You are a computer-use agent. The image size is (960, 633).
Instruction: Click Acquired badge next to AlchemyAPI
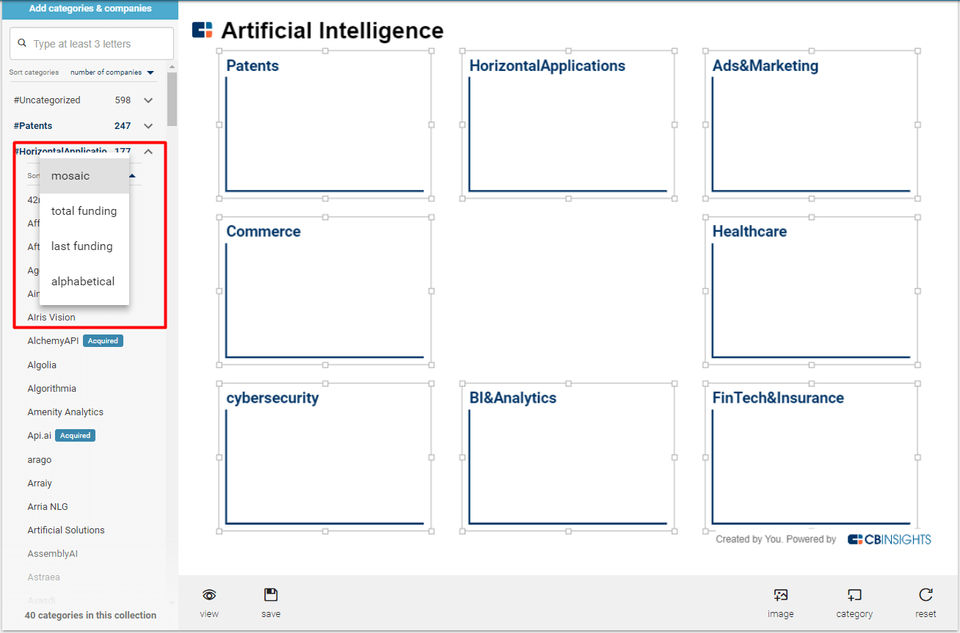(103, 341)
